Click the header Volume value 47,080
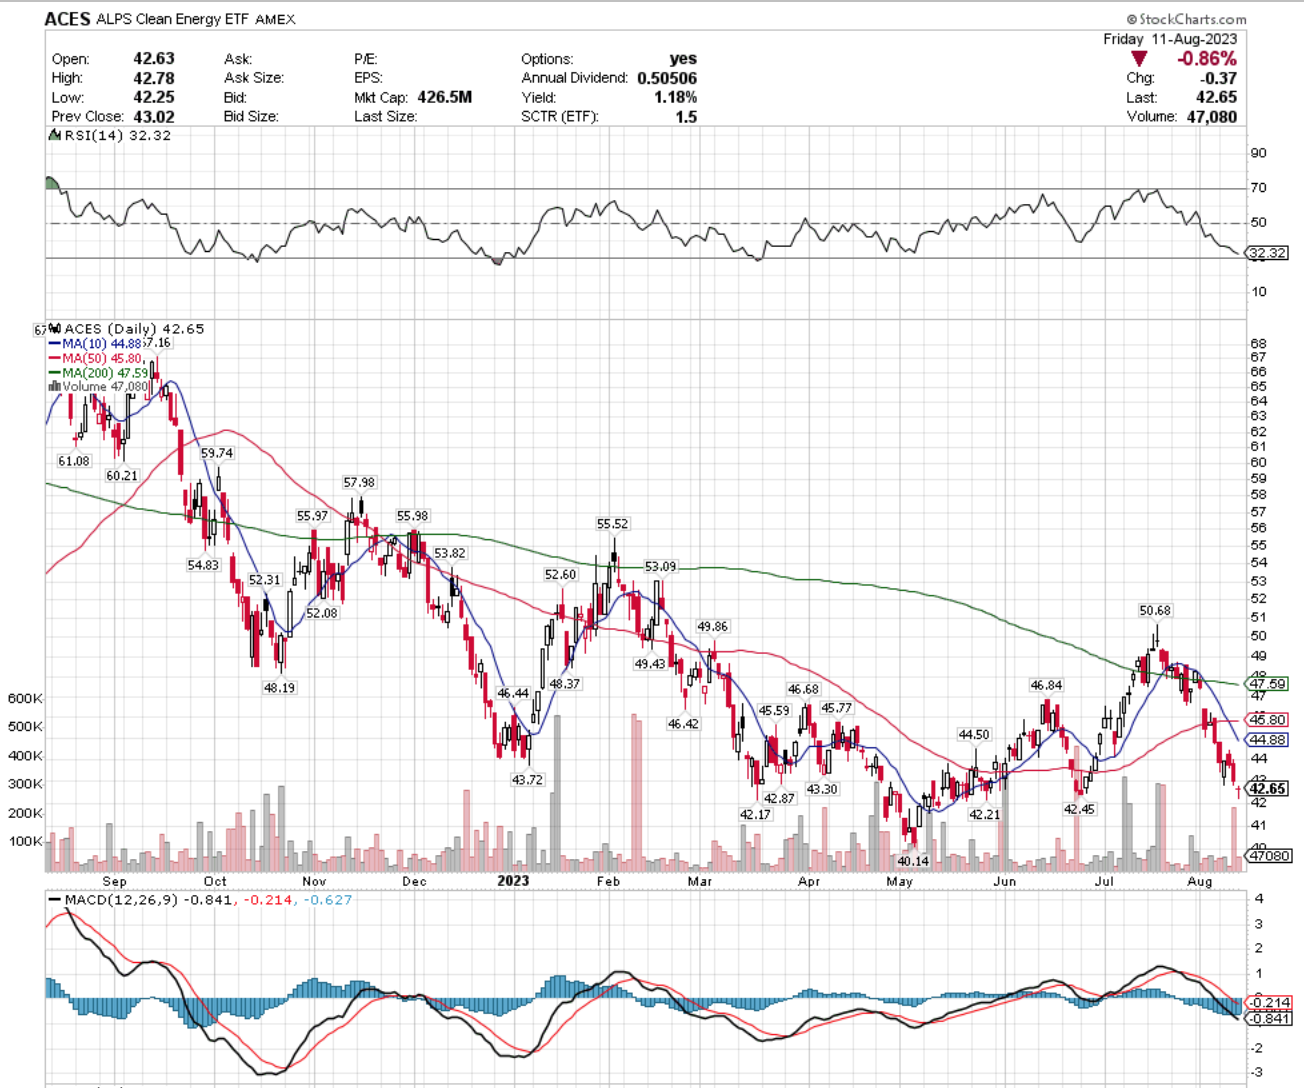This screenshot has width=1304, height=1088. 1210,116
